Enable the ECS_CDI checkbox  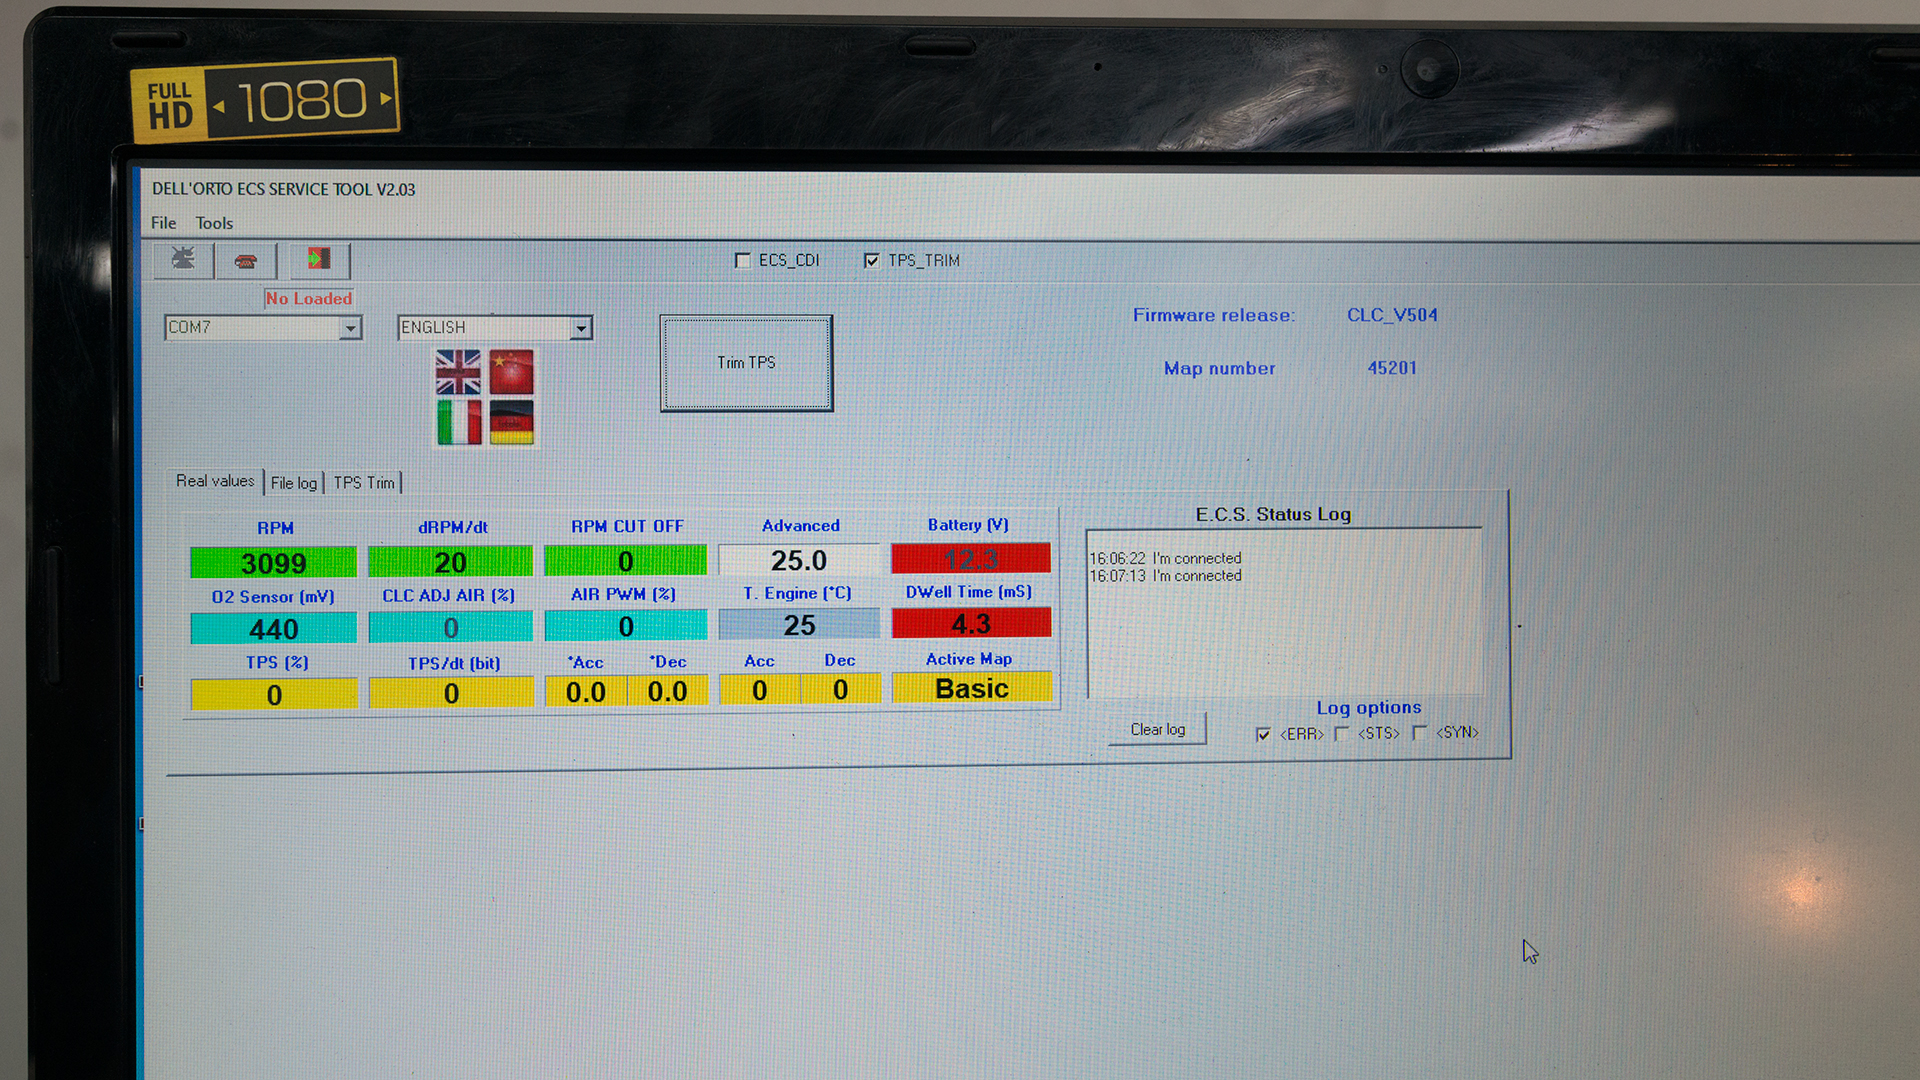pyautogui.click(x=743, y=261)
